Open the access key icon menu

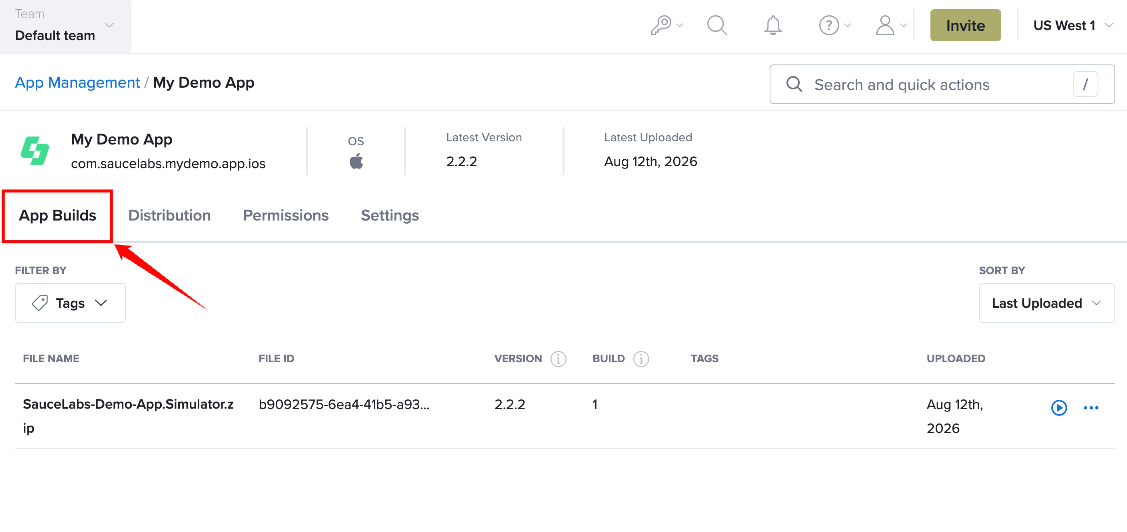tap(666, 26)
